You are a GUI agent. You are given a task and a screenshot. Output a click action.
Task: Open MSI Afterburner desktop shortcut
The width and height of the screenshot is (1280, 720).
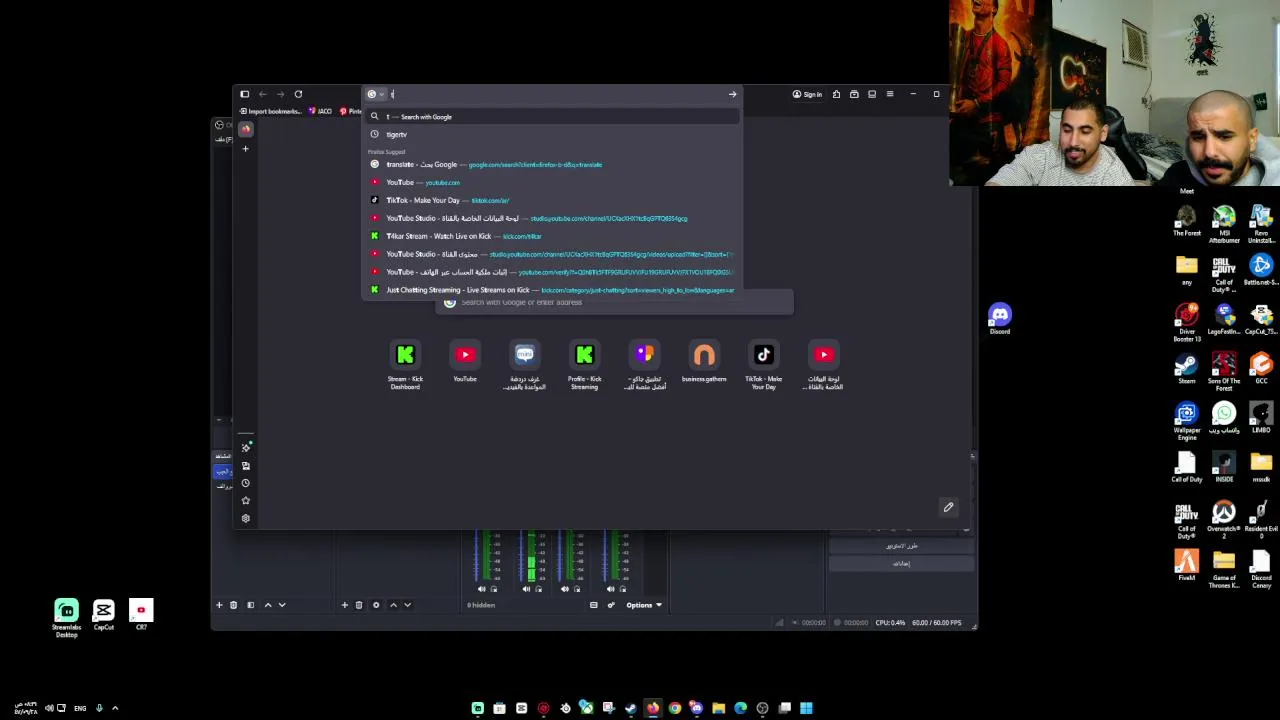(1224, 224)
